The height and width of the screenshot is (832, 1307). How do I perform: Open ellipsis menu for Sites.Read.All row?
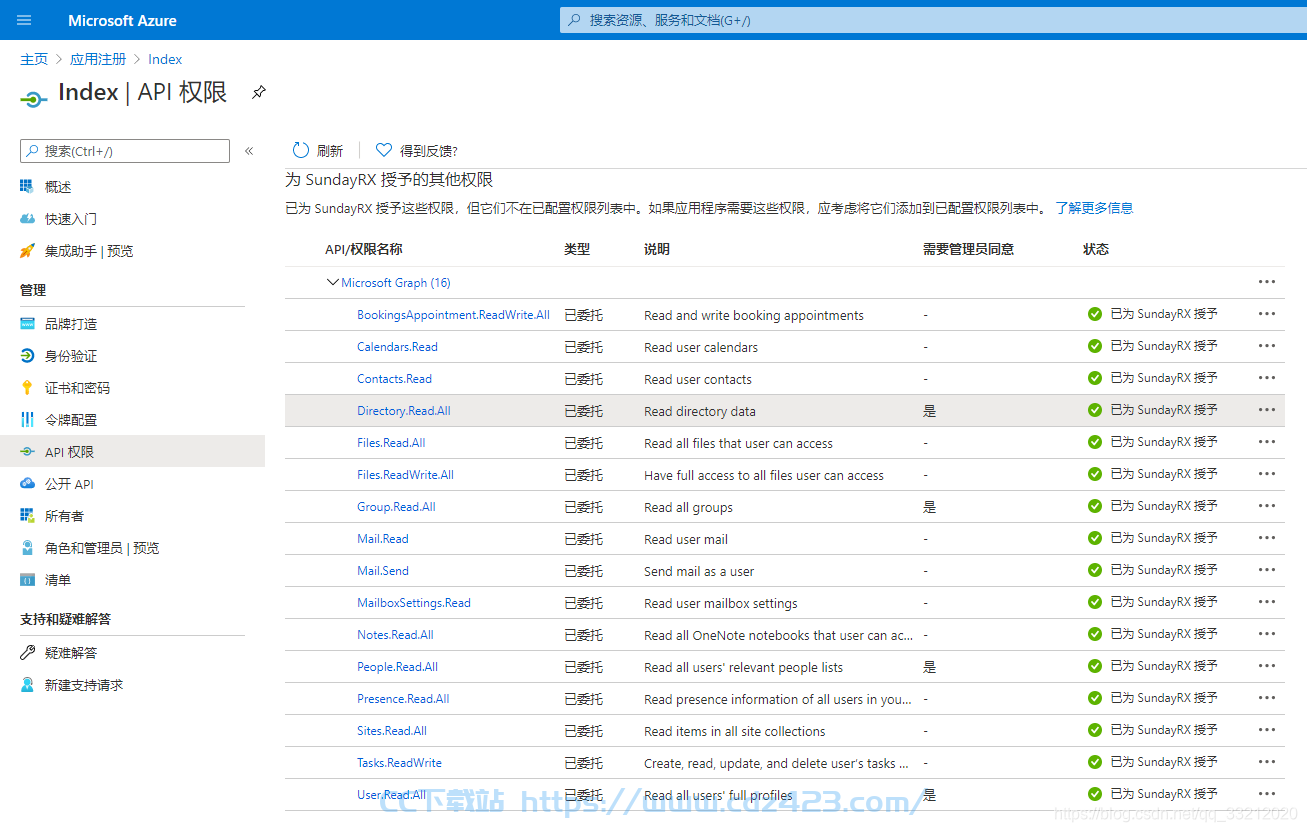pos(1267,730)
